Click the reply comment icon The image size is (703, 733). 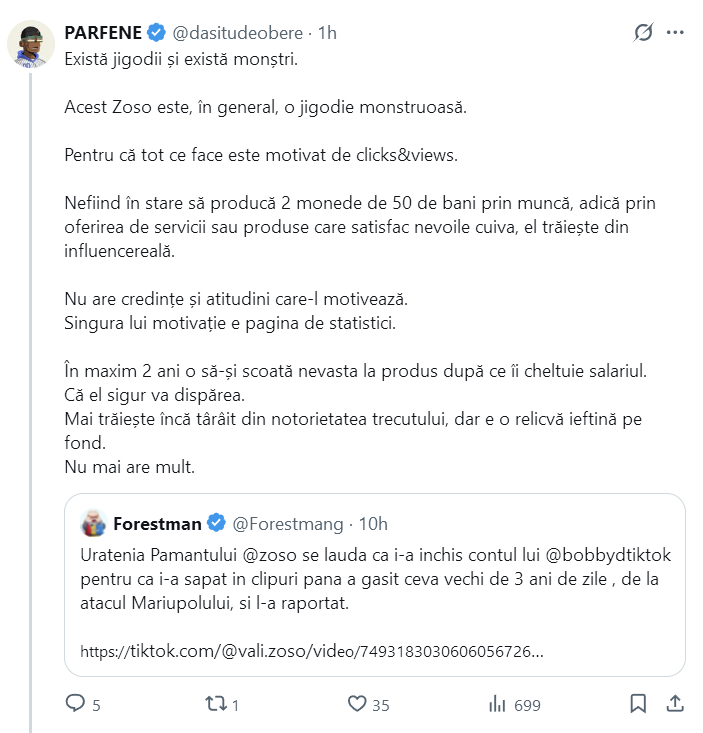(76, 704)
